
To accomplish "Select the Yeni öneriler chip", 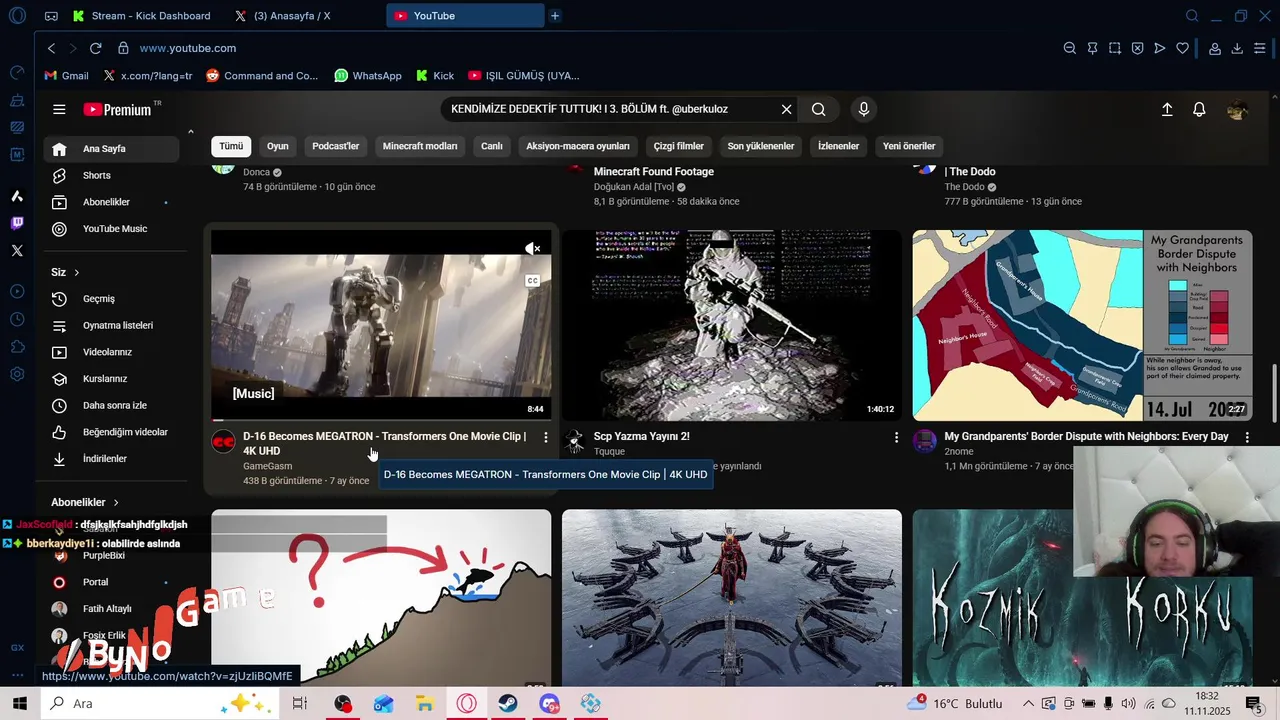I will pyautogui.click(x=909, y=146).
